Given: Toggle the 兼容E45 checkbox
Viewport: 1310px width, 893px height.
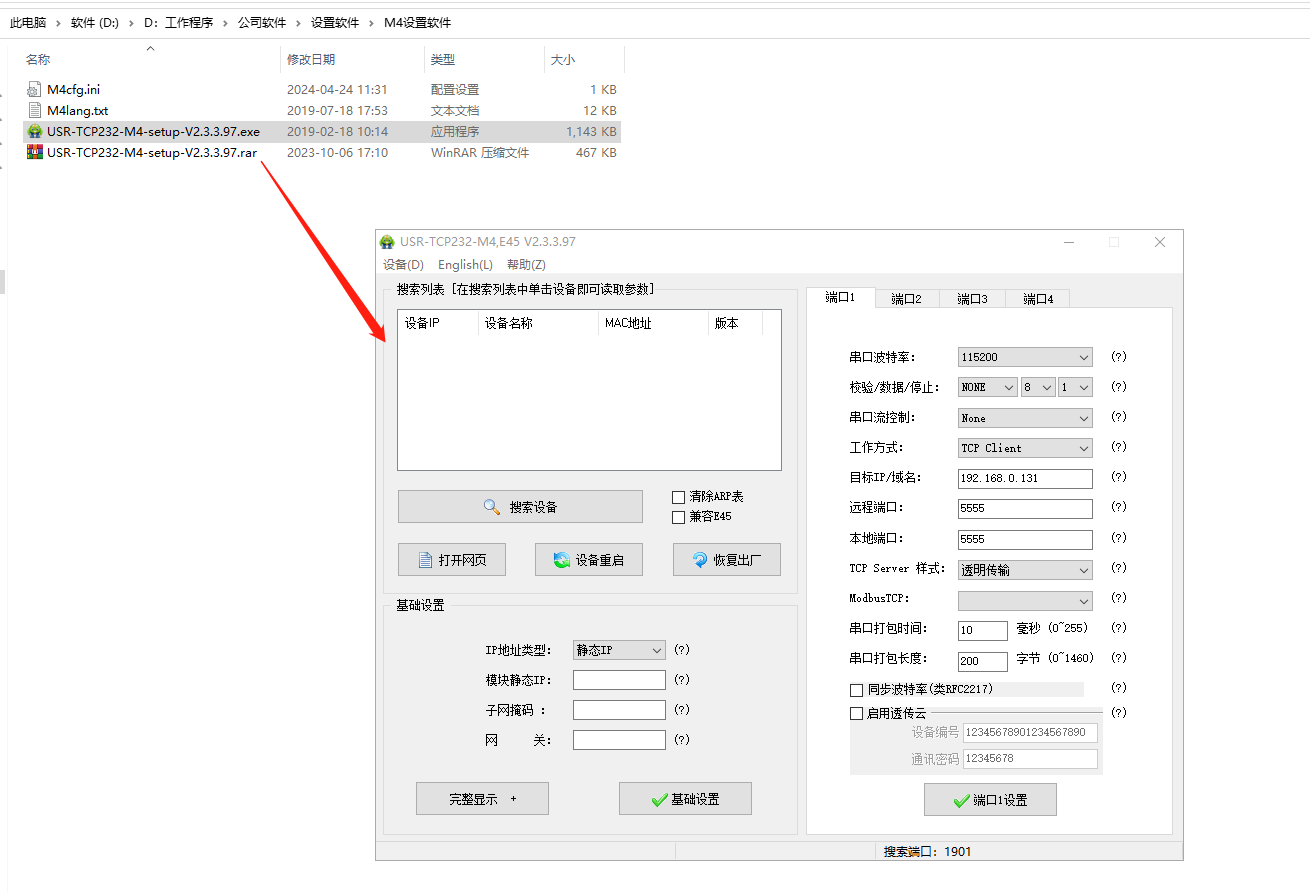Looking at the screenshot, I should 679,517.
